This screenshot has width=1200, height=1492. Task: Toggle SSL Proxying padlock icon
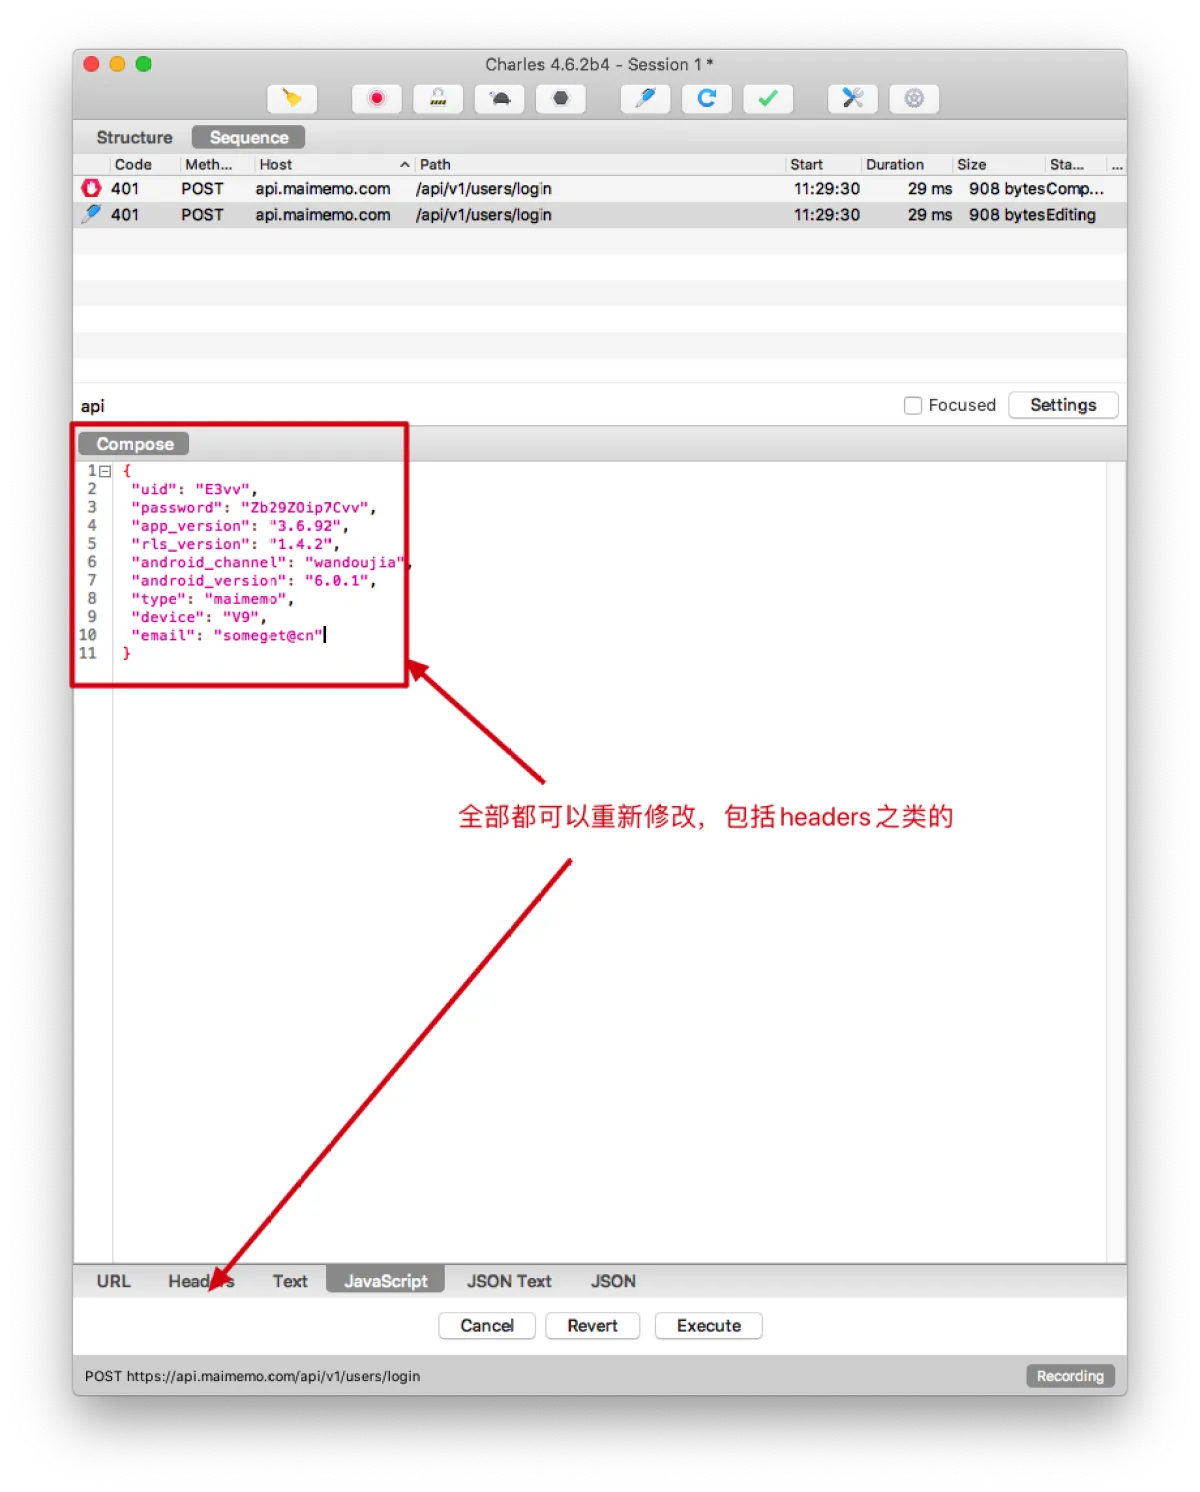[438, 99]
